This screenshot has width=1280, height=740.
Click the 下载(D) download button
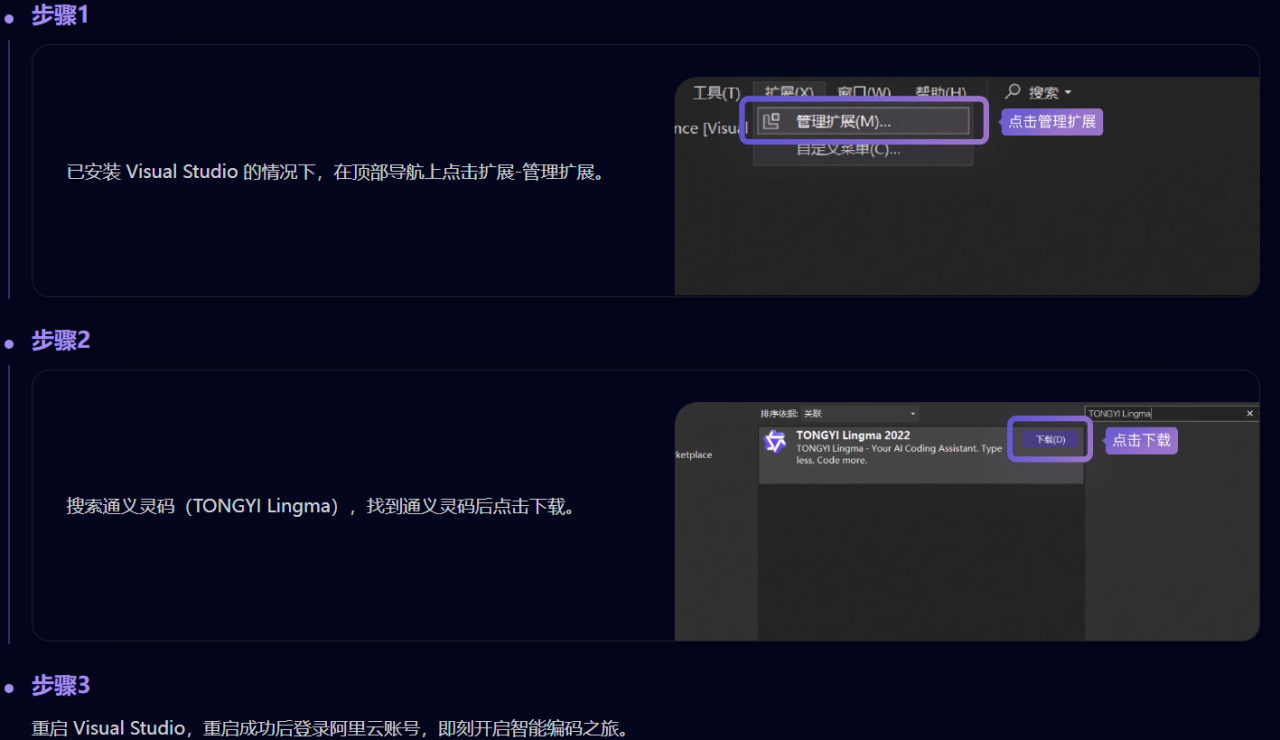[1050, 440]
